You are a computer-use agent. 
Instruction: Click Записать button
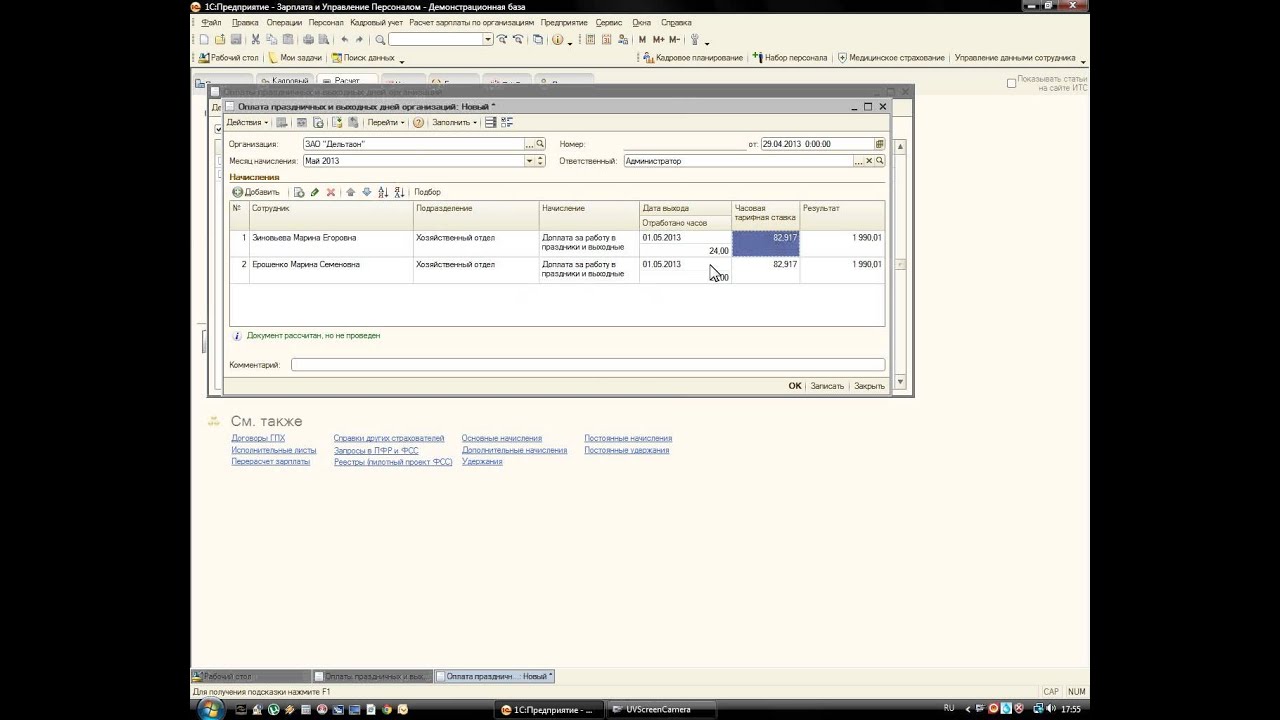(827, 386)
